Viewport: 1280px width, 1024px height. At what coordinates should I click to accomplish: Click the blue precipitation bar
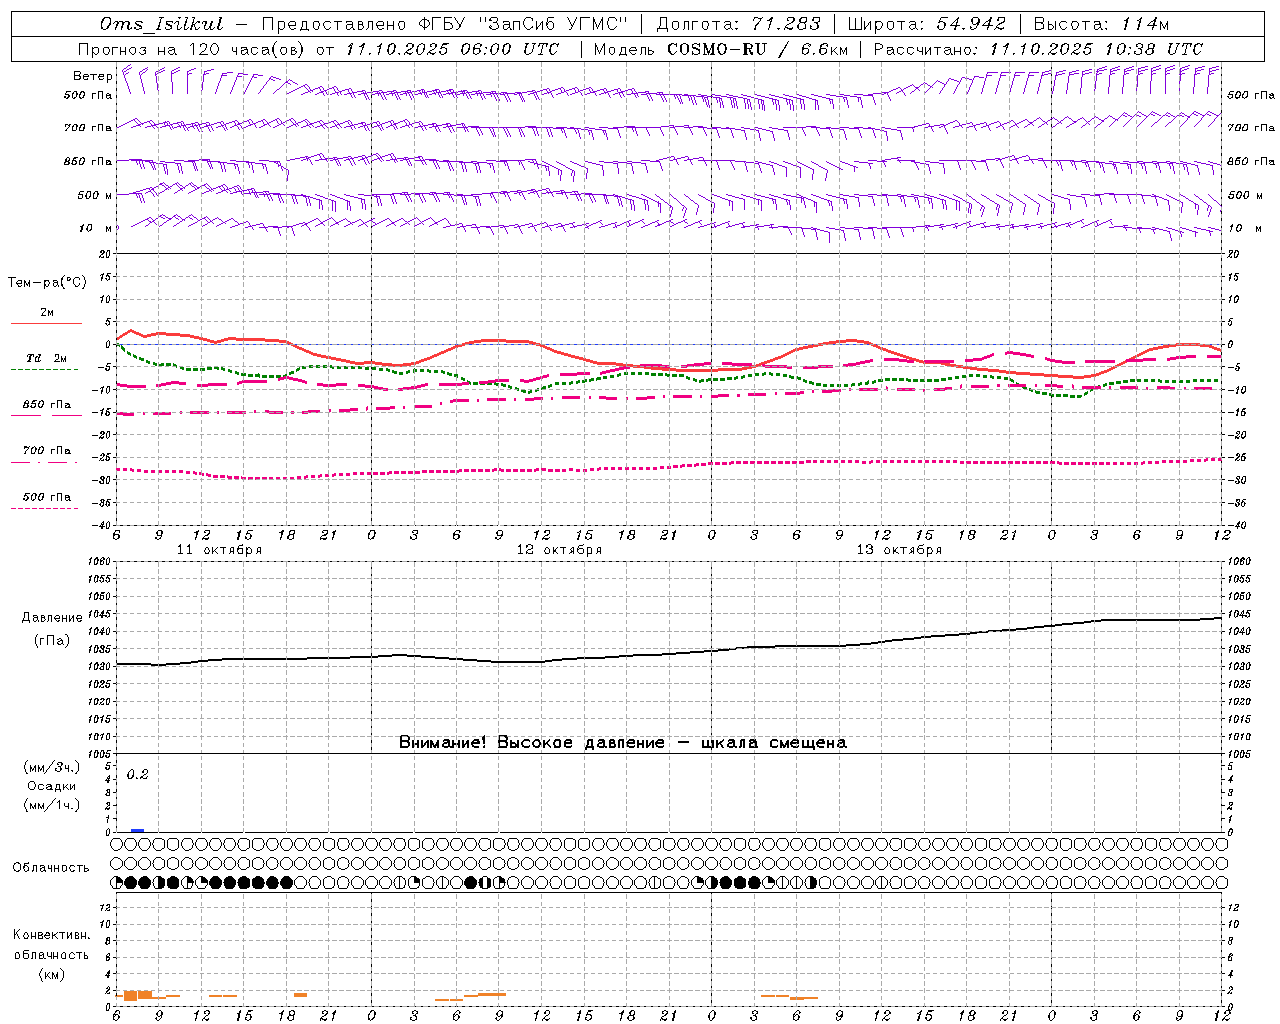pyautogui.click(x=137, y=830)
